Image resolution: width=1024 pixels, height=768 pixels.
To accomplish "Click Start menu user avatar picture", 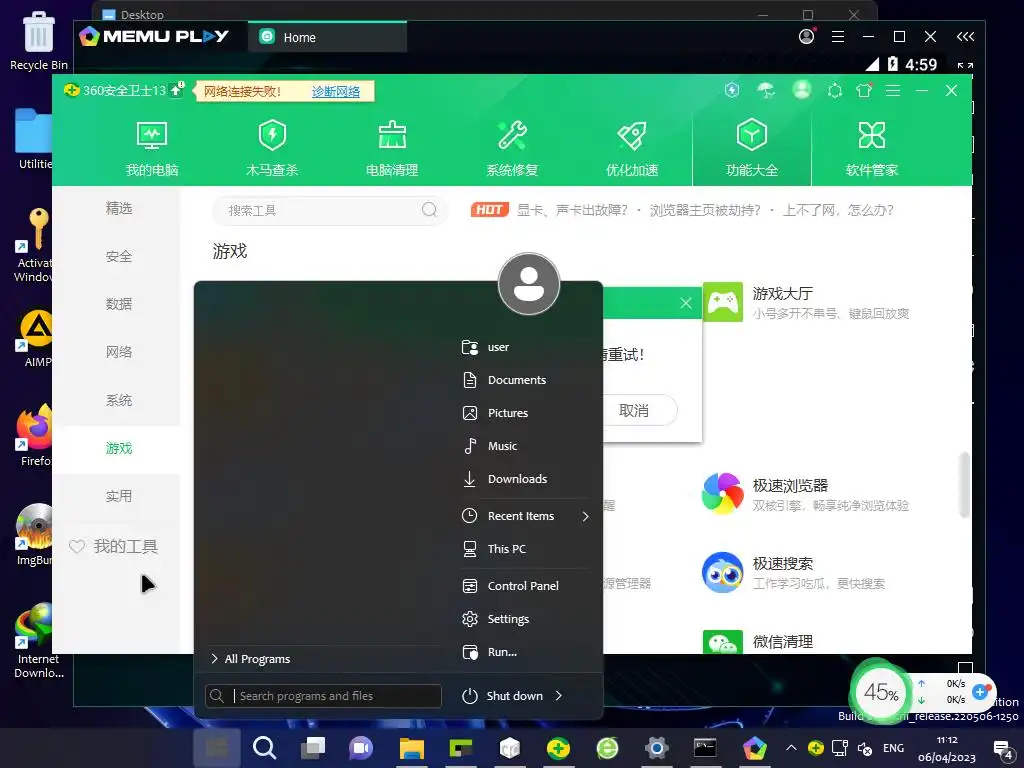I will pyautogui.click(x=529, y=284).
